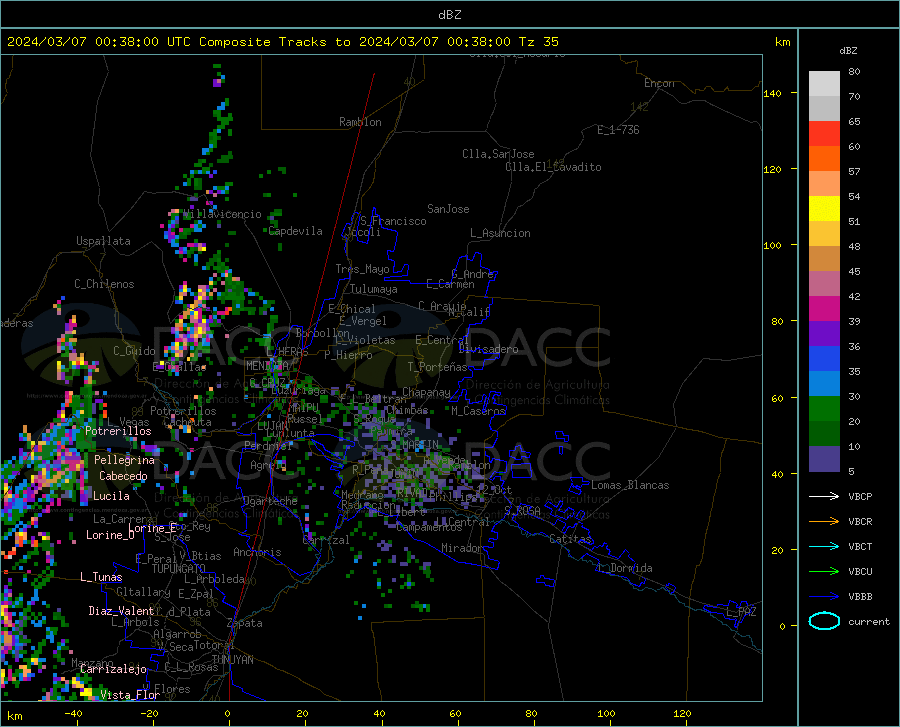Click the Potrerillos white map label
This screenshot has width=900, height=727.
[118, 431]
